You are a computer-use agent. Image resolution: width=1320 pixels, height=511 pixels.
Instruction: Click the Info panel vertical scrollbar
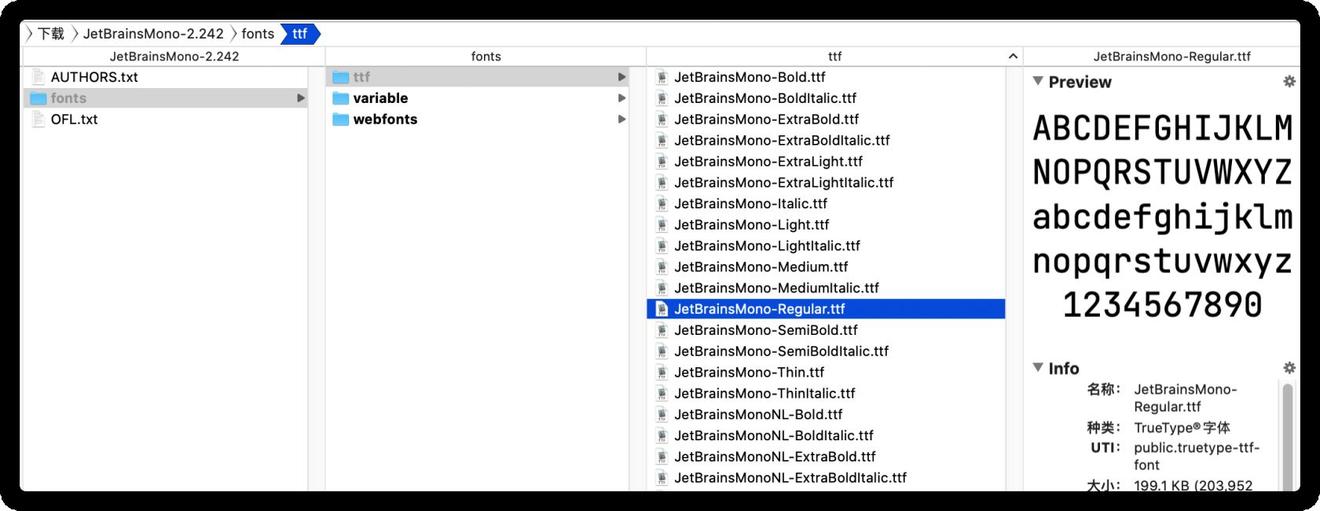(1287, 430)
